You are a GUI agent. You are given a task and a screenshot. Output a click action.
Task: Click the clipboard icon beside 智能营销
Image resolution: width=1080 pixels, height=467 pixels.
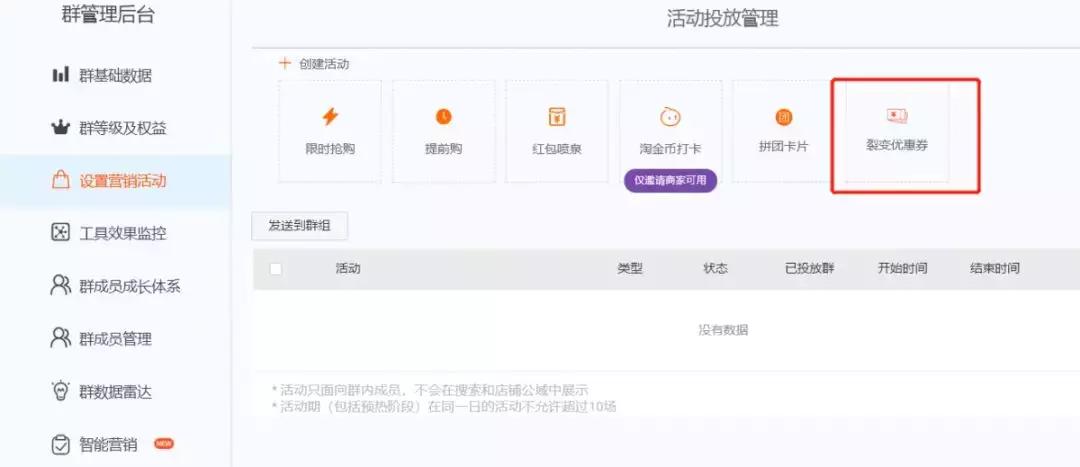[x=61, y=444]
